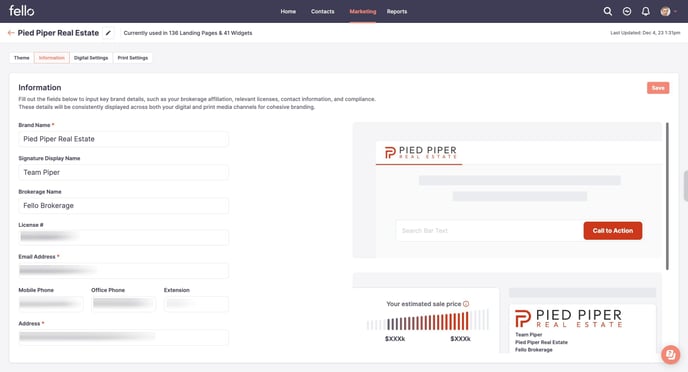
Task: Open the user avatar menu
Action: point(669,11)
